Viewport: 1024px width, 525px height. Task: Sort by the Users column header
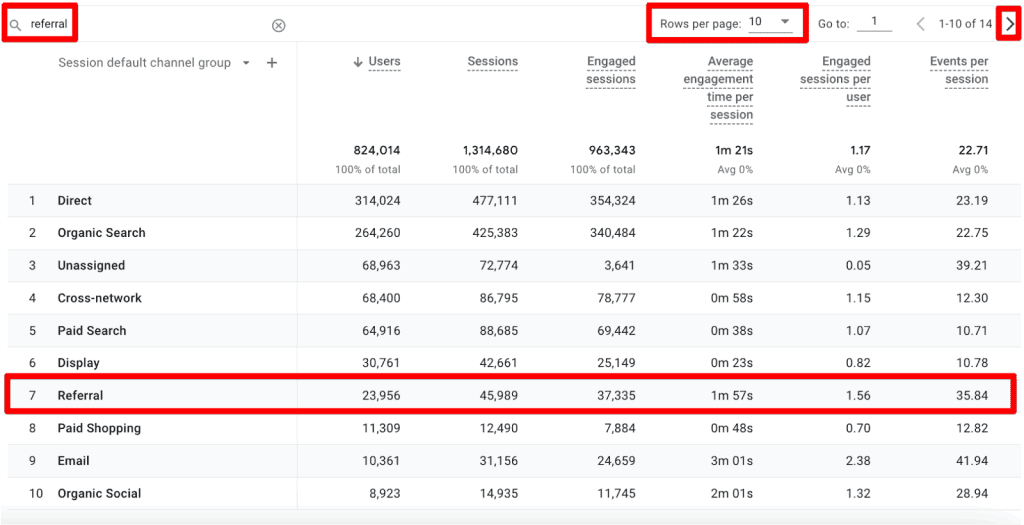tap(384, 61)
